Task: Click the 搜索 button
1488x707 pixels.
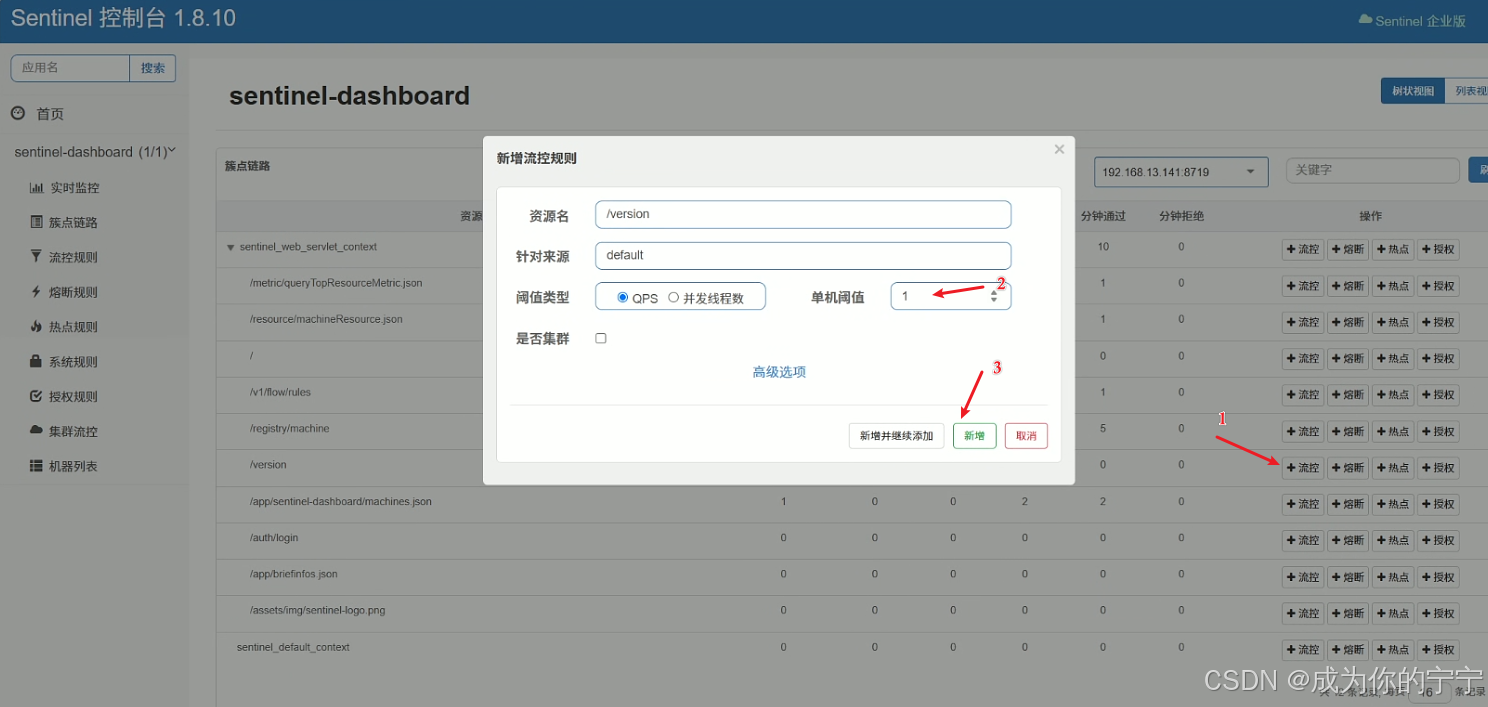Action: tap(153, 68)
